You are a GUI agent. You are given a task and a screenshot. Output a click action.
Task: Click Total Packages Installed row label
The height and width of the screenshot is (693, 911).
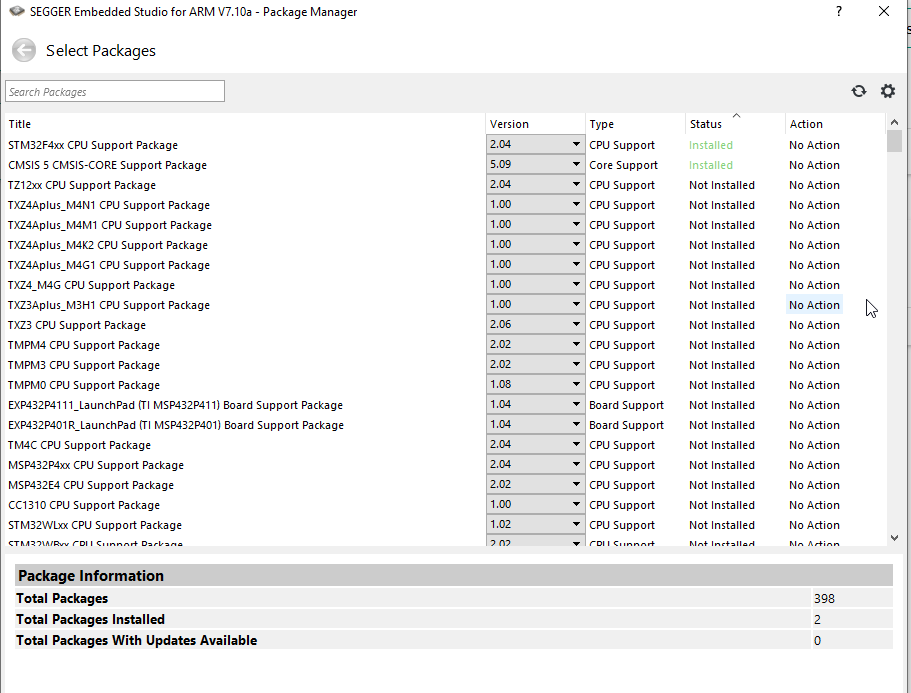[x=91, y=619]
